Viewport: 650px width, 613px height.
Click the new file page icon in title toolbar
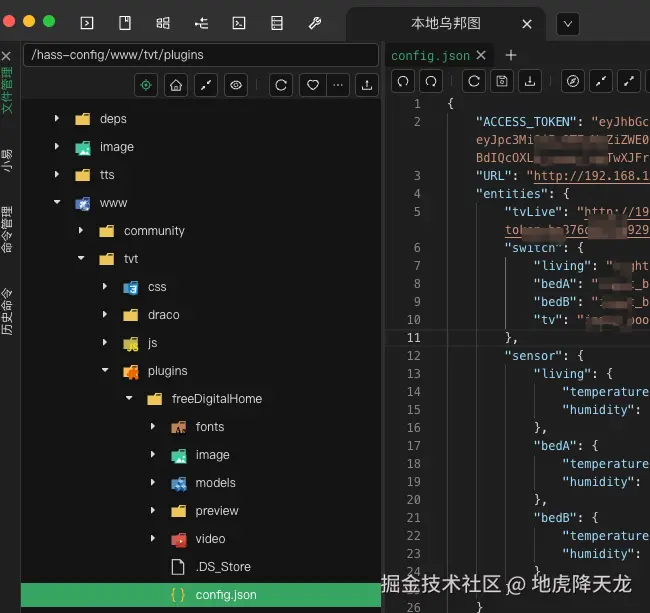[x=125, y=23]
